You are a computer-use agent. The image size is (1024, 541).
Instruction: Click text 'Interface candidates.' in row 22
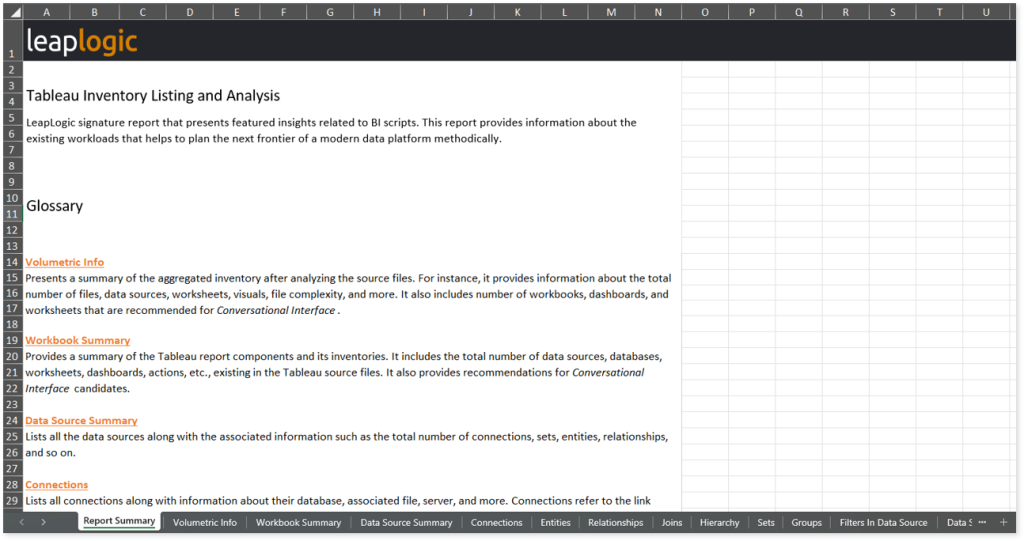[78, 389]
